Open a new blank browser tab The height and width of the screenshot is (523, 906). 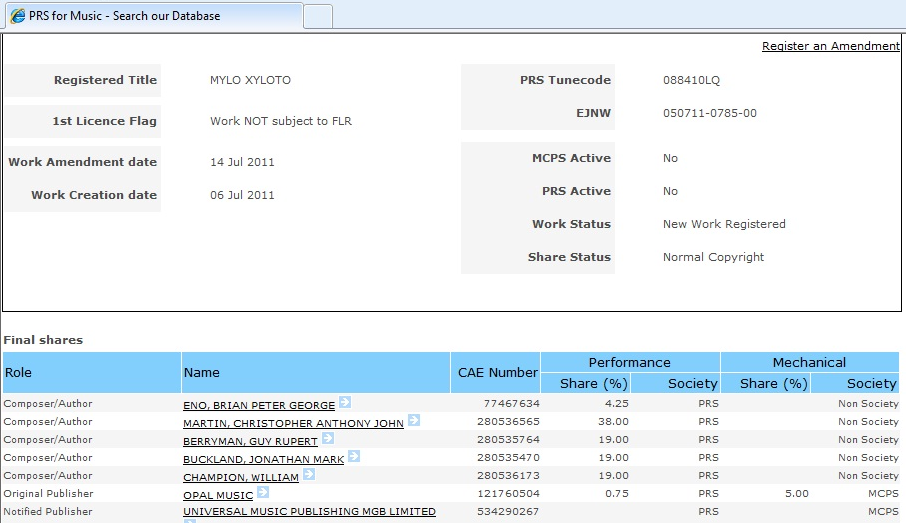[318, 16]
